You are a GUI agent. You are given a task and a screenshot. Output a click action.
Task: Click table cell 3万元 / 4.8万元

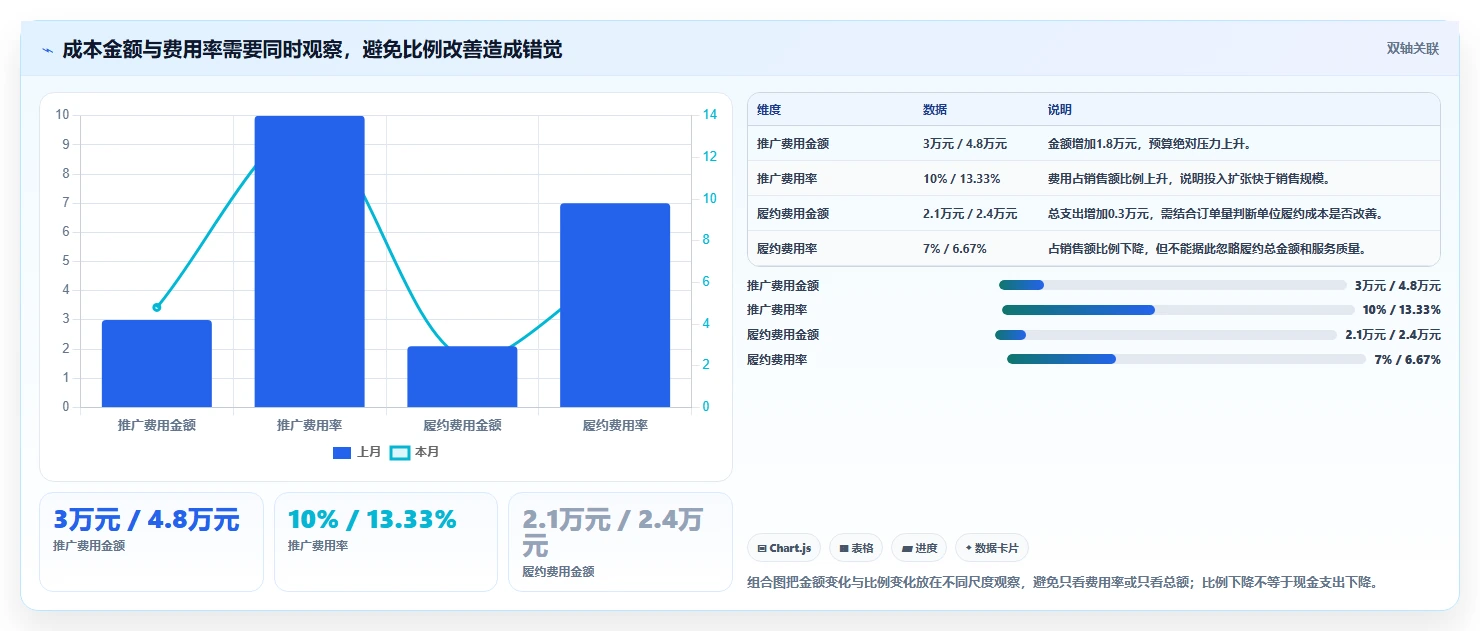pos(965,144)
